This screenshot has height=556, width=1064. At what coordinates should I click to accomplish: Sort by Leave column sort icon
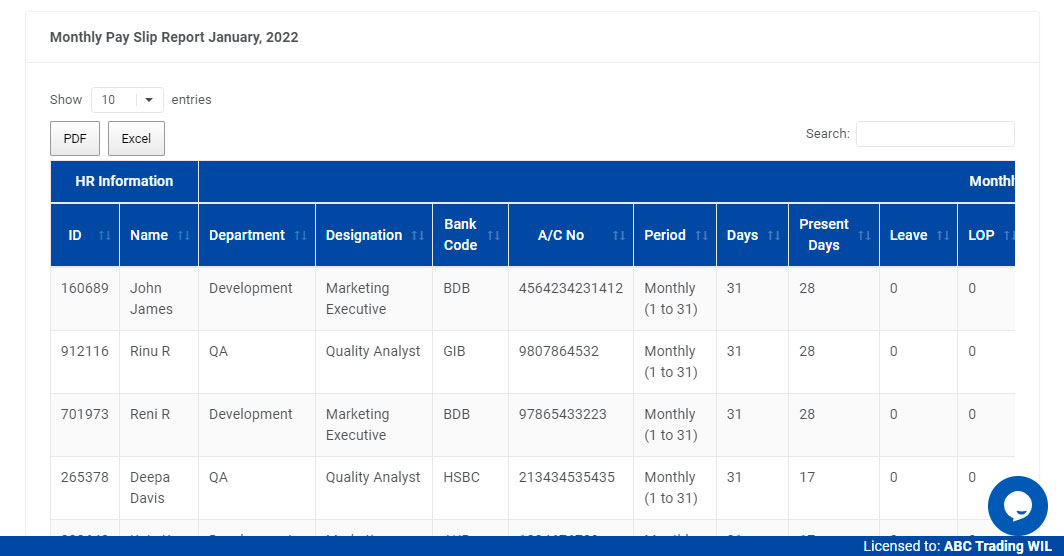pyautogui.click(x=942, y=236)
